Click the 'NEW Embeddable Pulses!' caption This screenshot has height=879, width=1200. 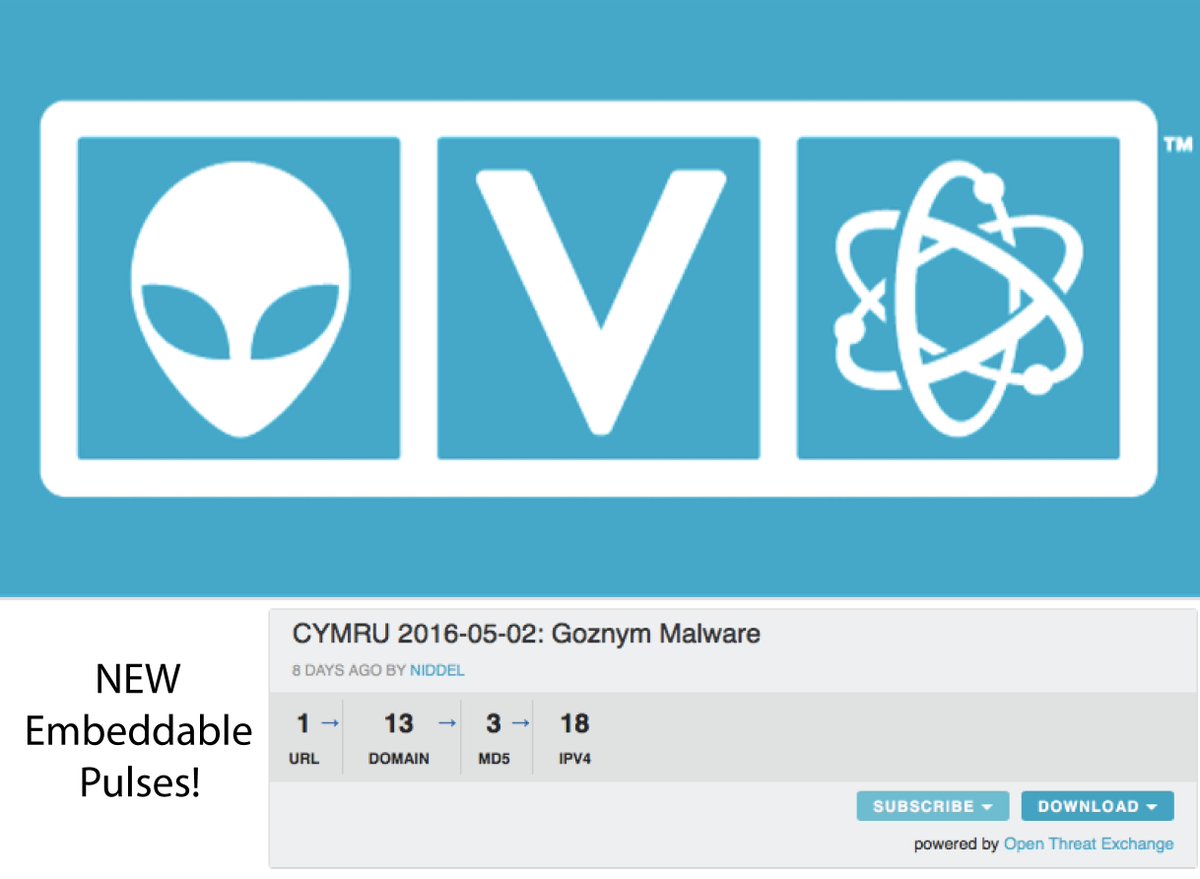(x=139, y=732)
